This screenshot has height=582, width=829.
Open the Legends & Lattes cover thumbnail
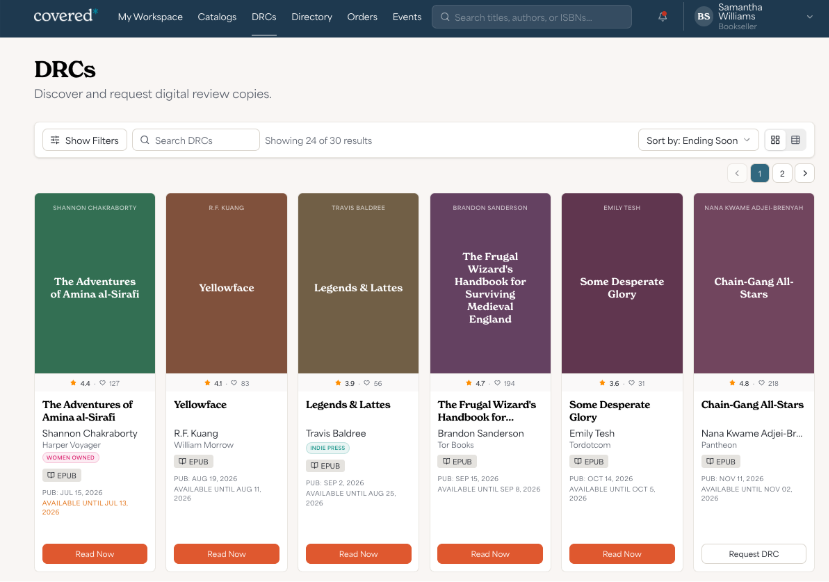tap(358, 283)
